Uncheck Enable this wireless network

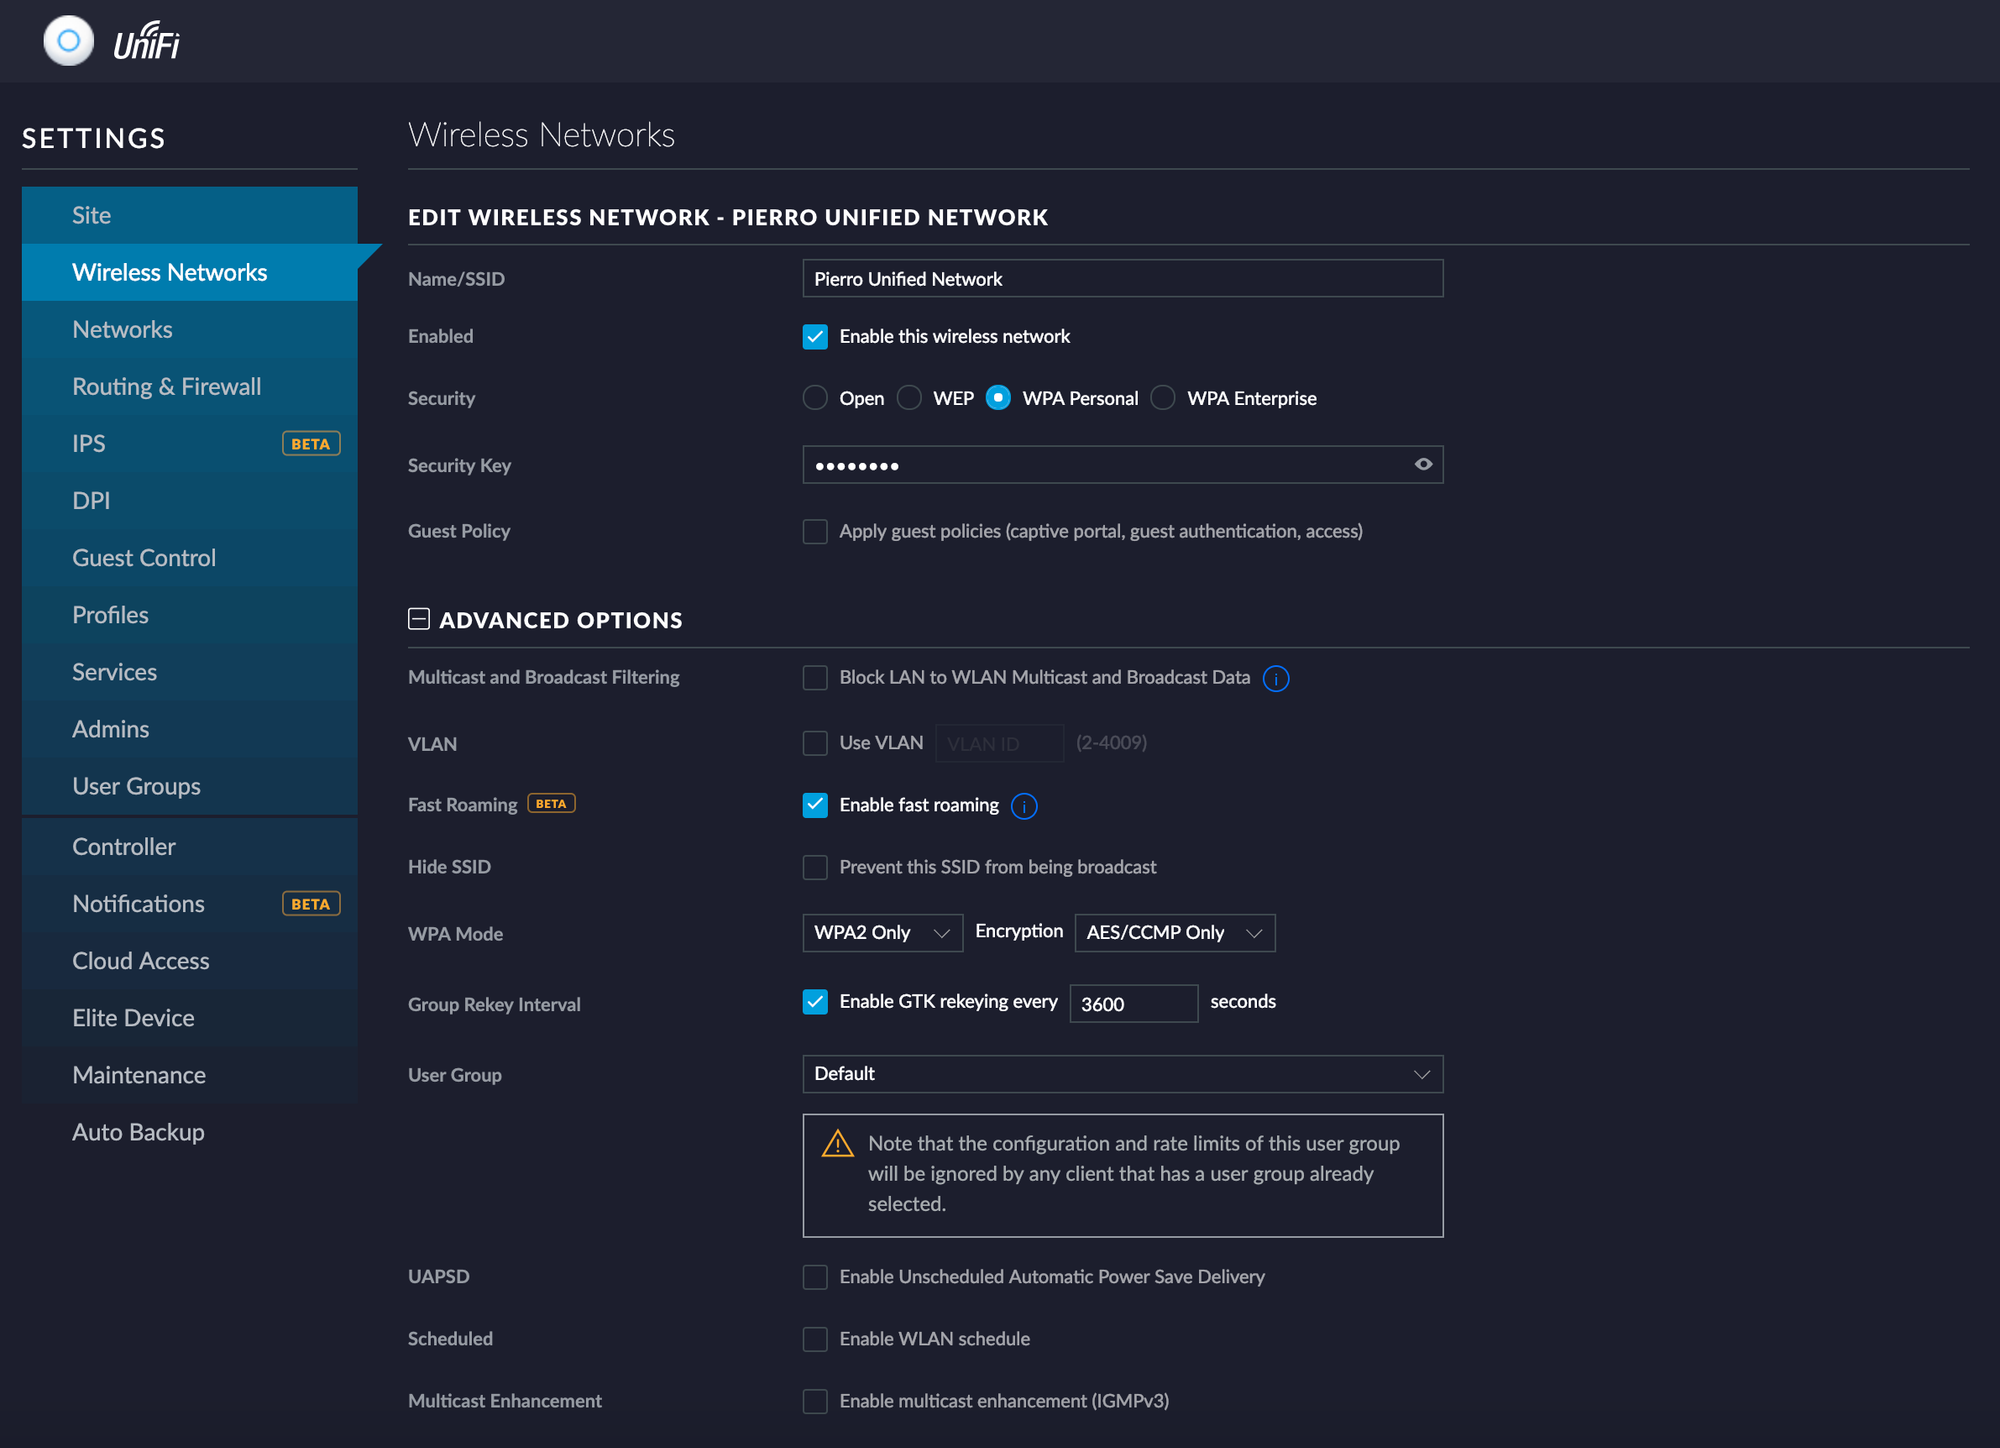(815, 337)
